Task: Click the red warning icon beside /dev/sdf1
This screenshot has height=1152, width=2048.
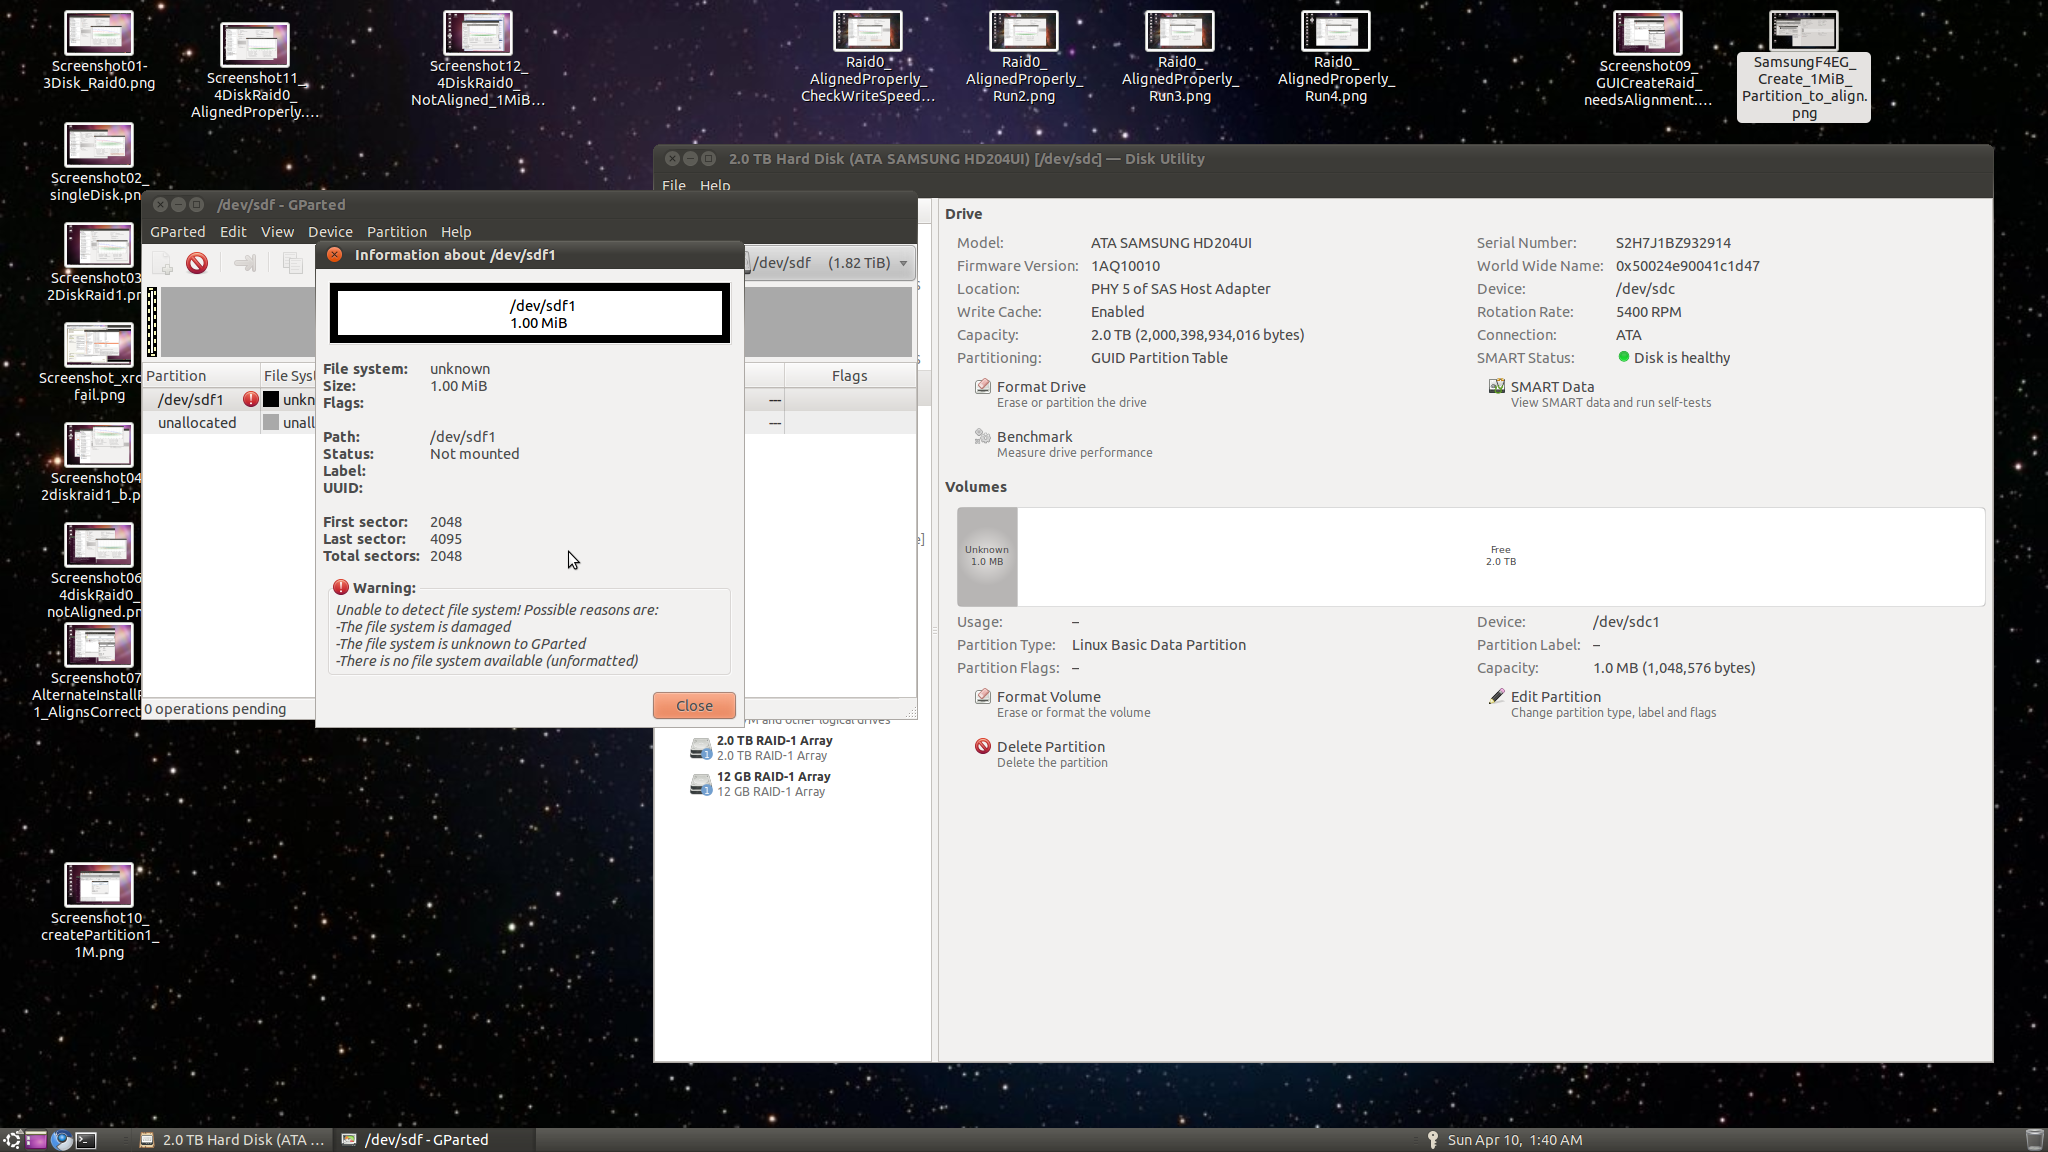Action: coord(250,399)
